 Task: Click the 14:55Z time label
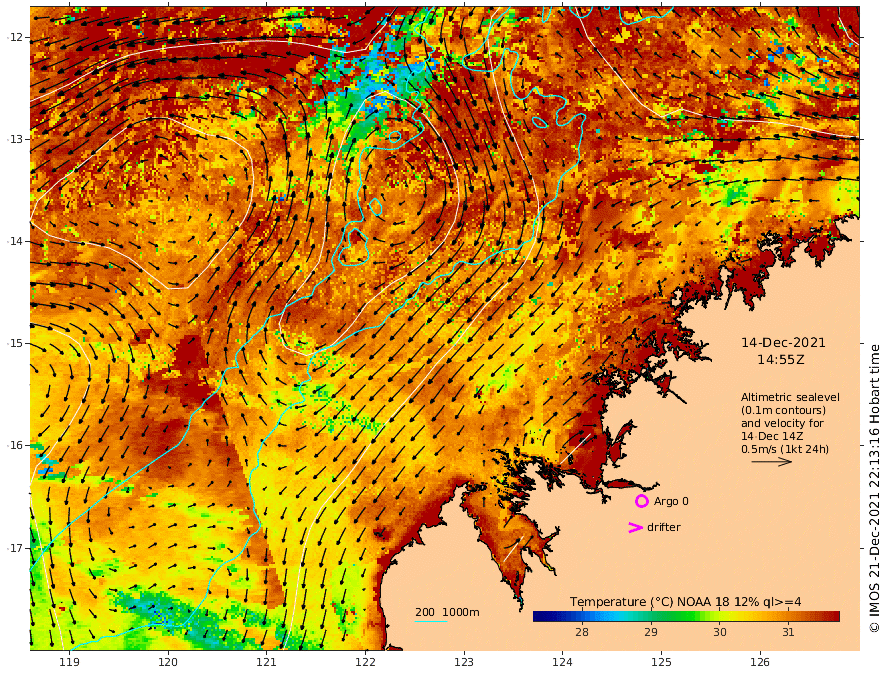(x=781, y=360)
